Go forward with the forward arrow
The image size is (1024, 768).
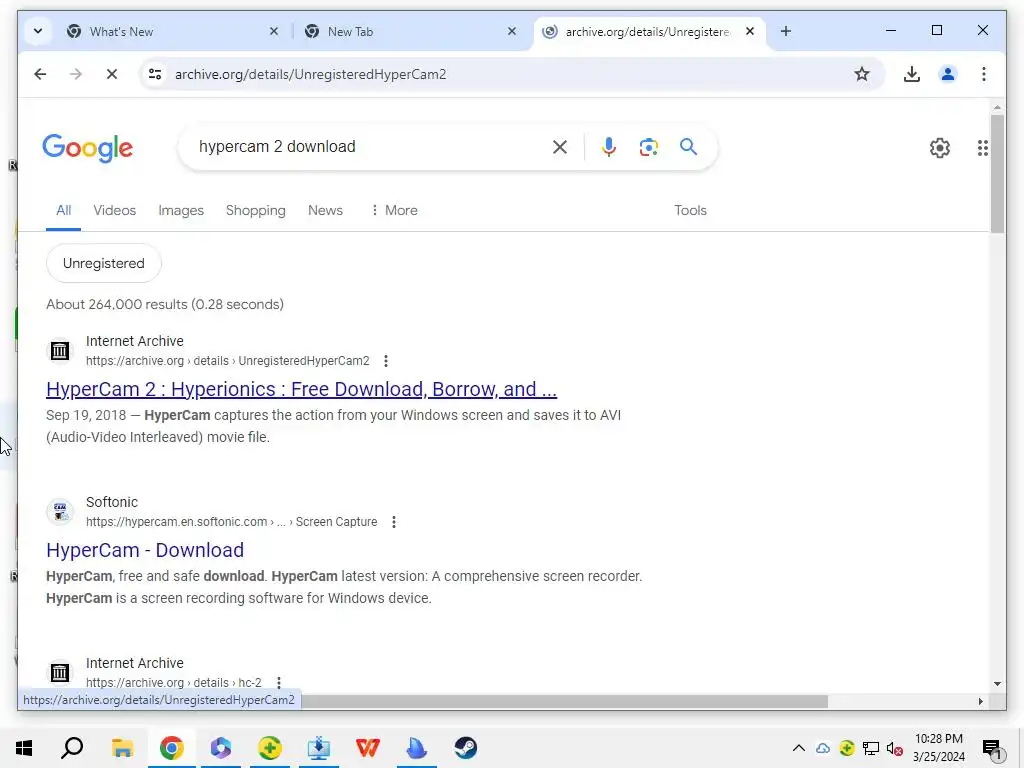76,74
